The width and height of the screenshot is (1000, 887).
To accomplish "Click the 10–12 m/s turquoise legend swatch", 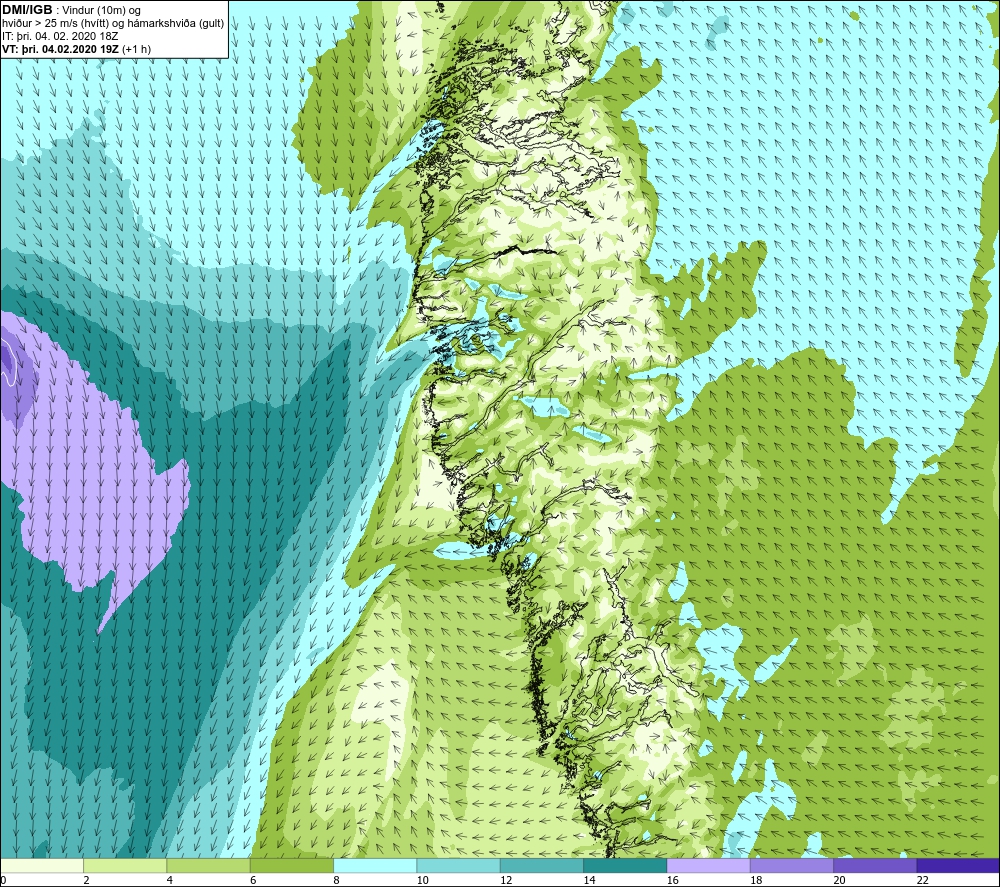I will pyautogui.click(x=458, y=865).
